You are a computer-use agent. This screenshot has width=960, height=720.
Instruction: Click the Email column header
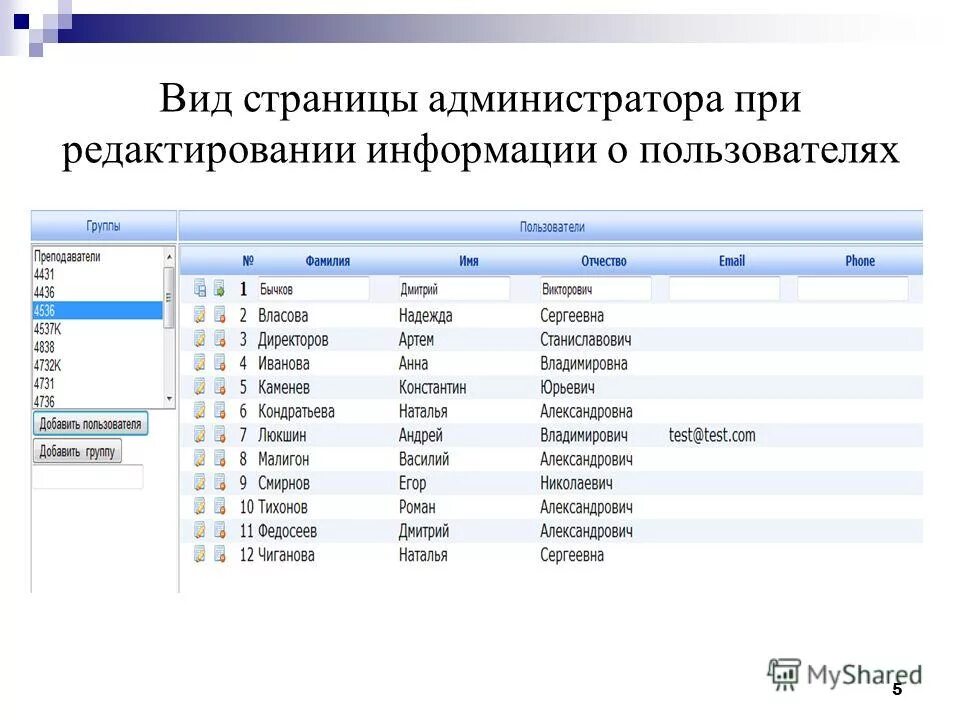click(733, 260)
